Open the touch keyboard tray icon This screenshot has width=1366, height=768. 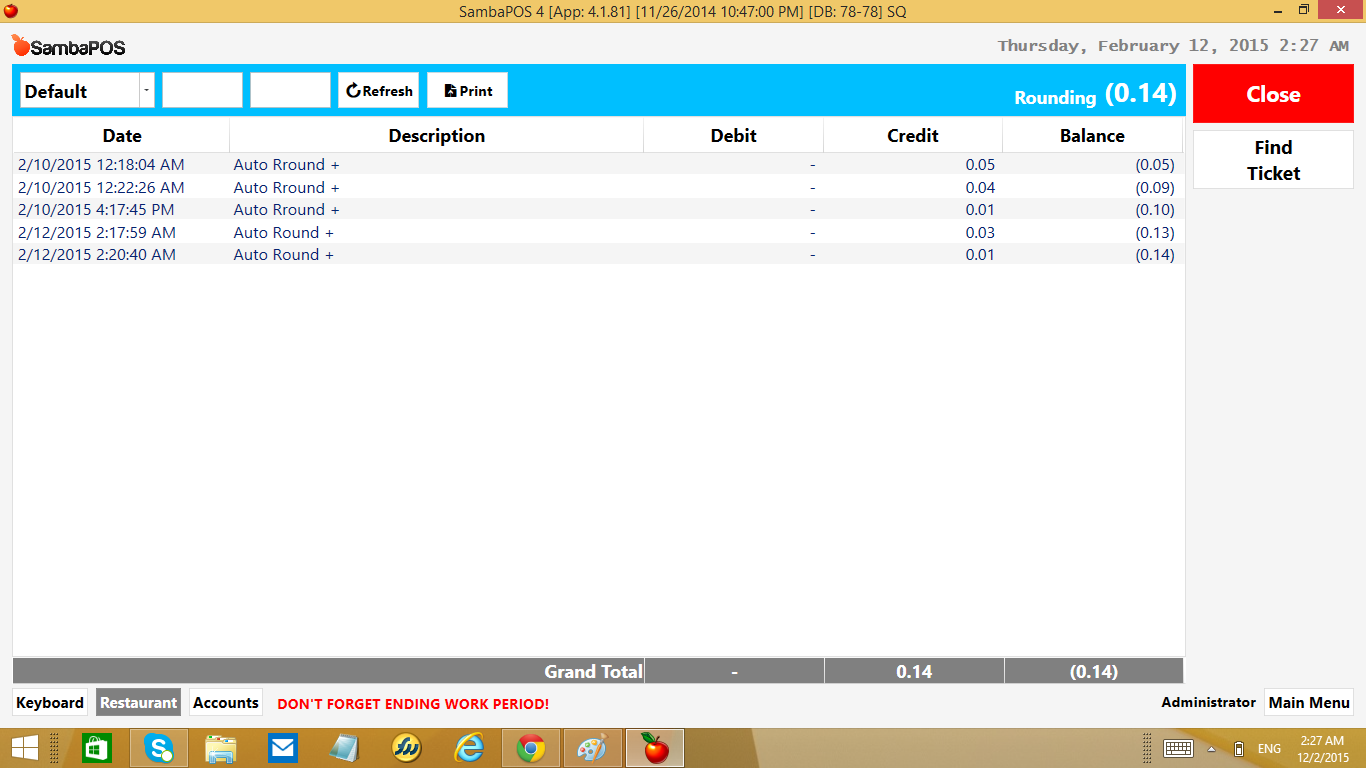(x=1177, y=748)
